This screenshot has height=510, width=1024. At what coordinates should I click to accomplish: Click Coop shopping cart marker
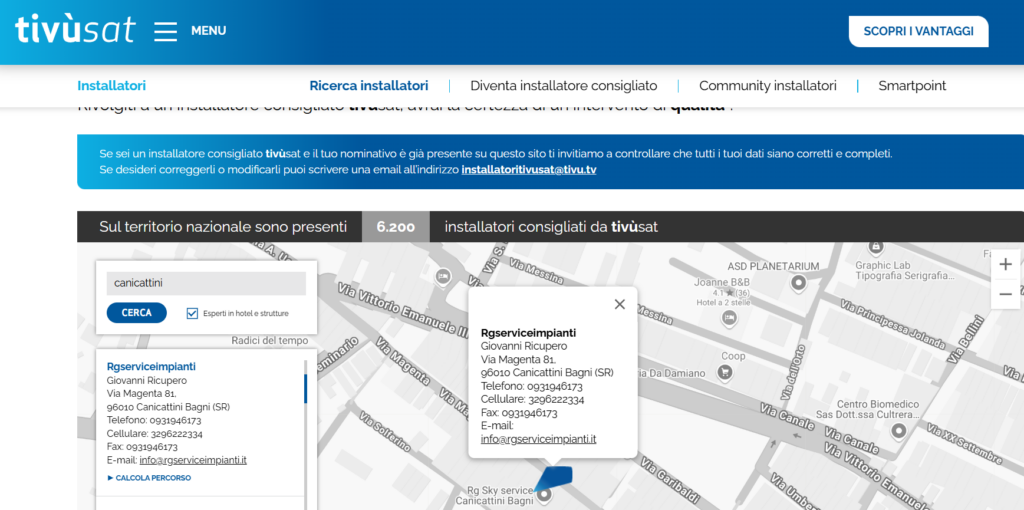pyautogui.click(x=724, y=373)
